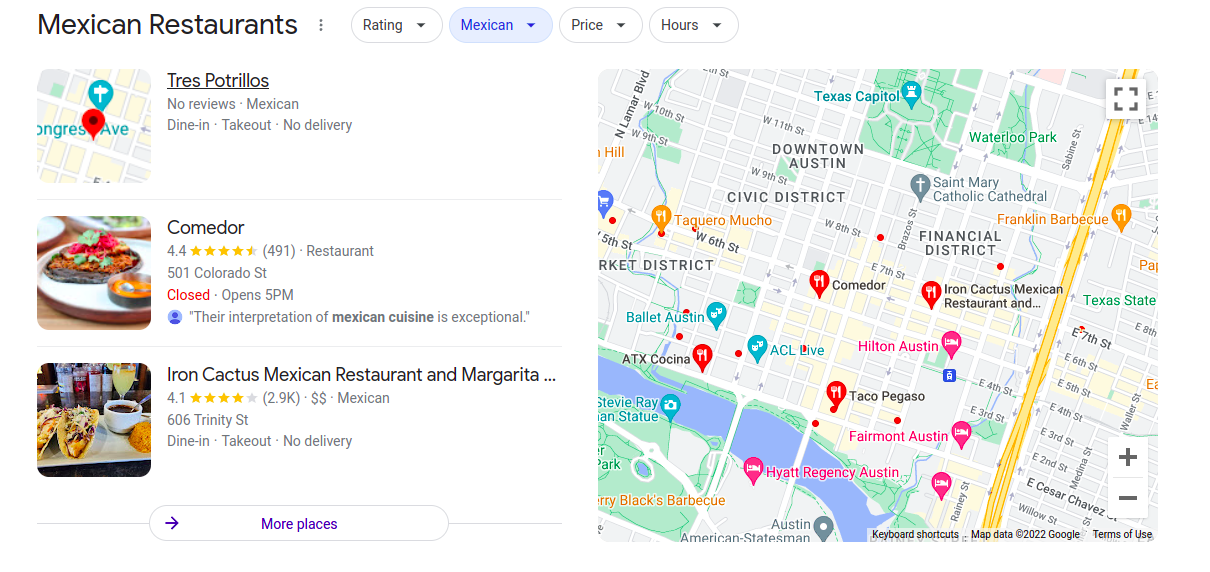Click the pink hotel marker near Rainey St
The width and height of the screenshot is (1210, 572).
[x=941, y=485]
